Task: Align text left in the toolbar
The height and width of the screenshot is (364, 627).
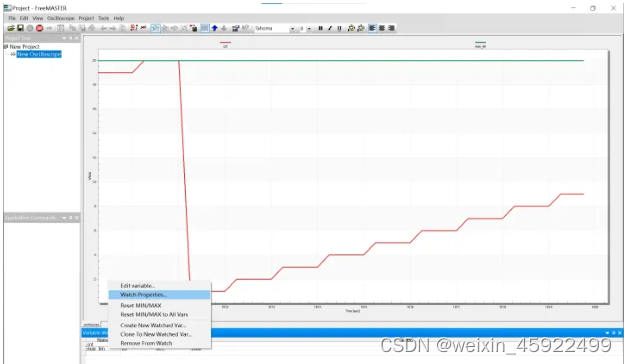Action: (372, 28)
